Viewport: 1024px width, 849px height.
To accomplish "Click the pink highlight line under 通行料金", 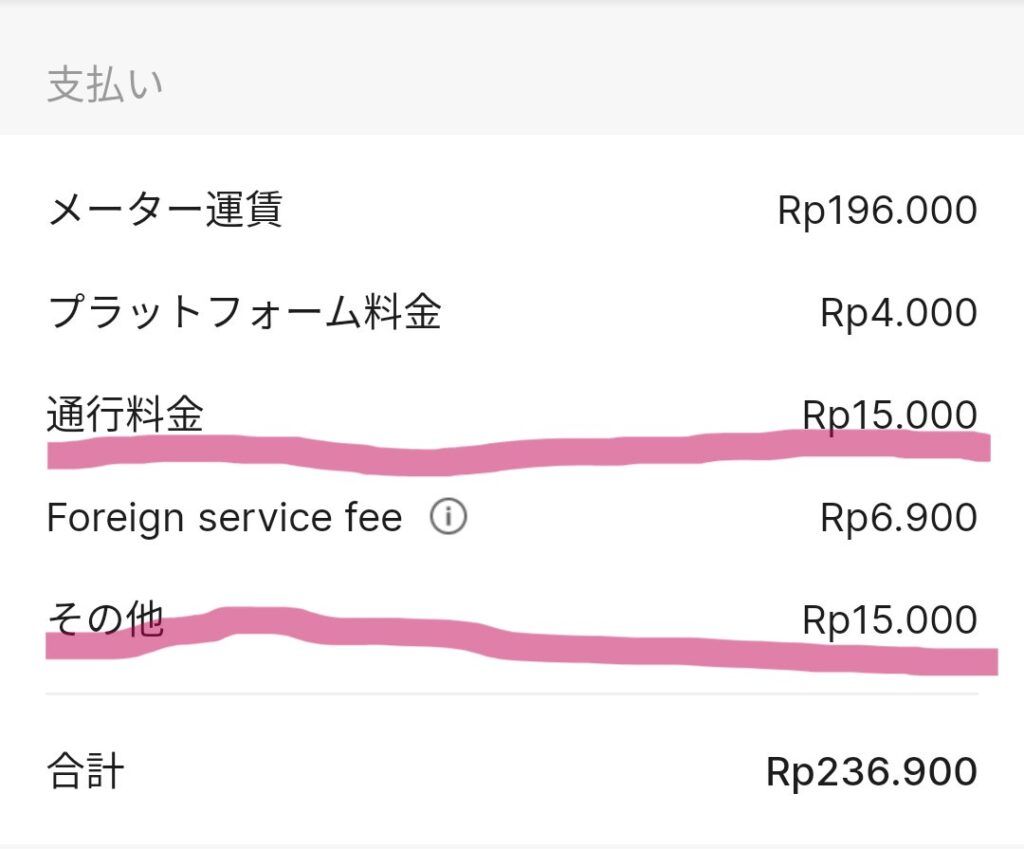I will [x=500, y=453].
